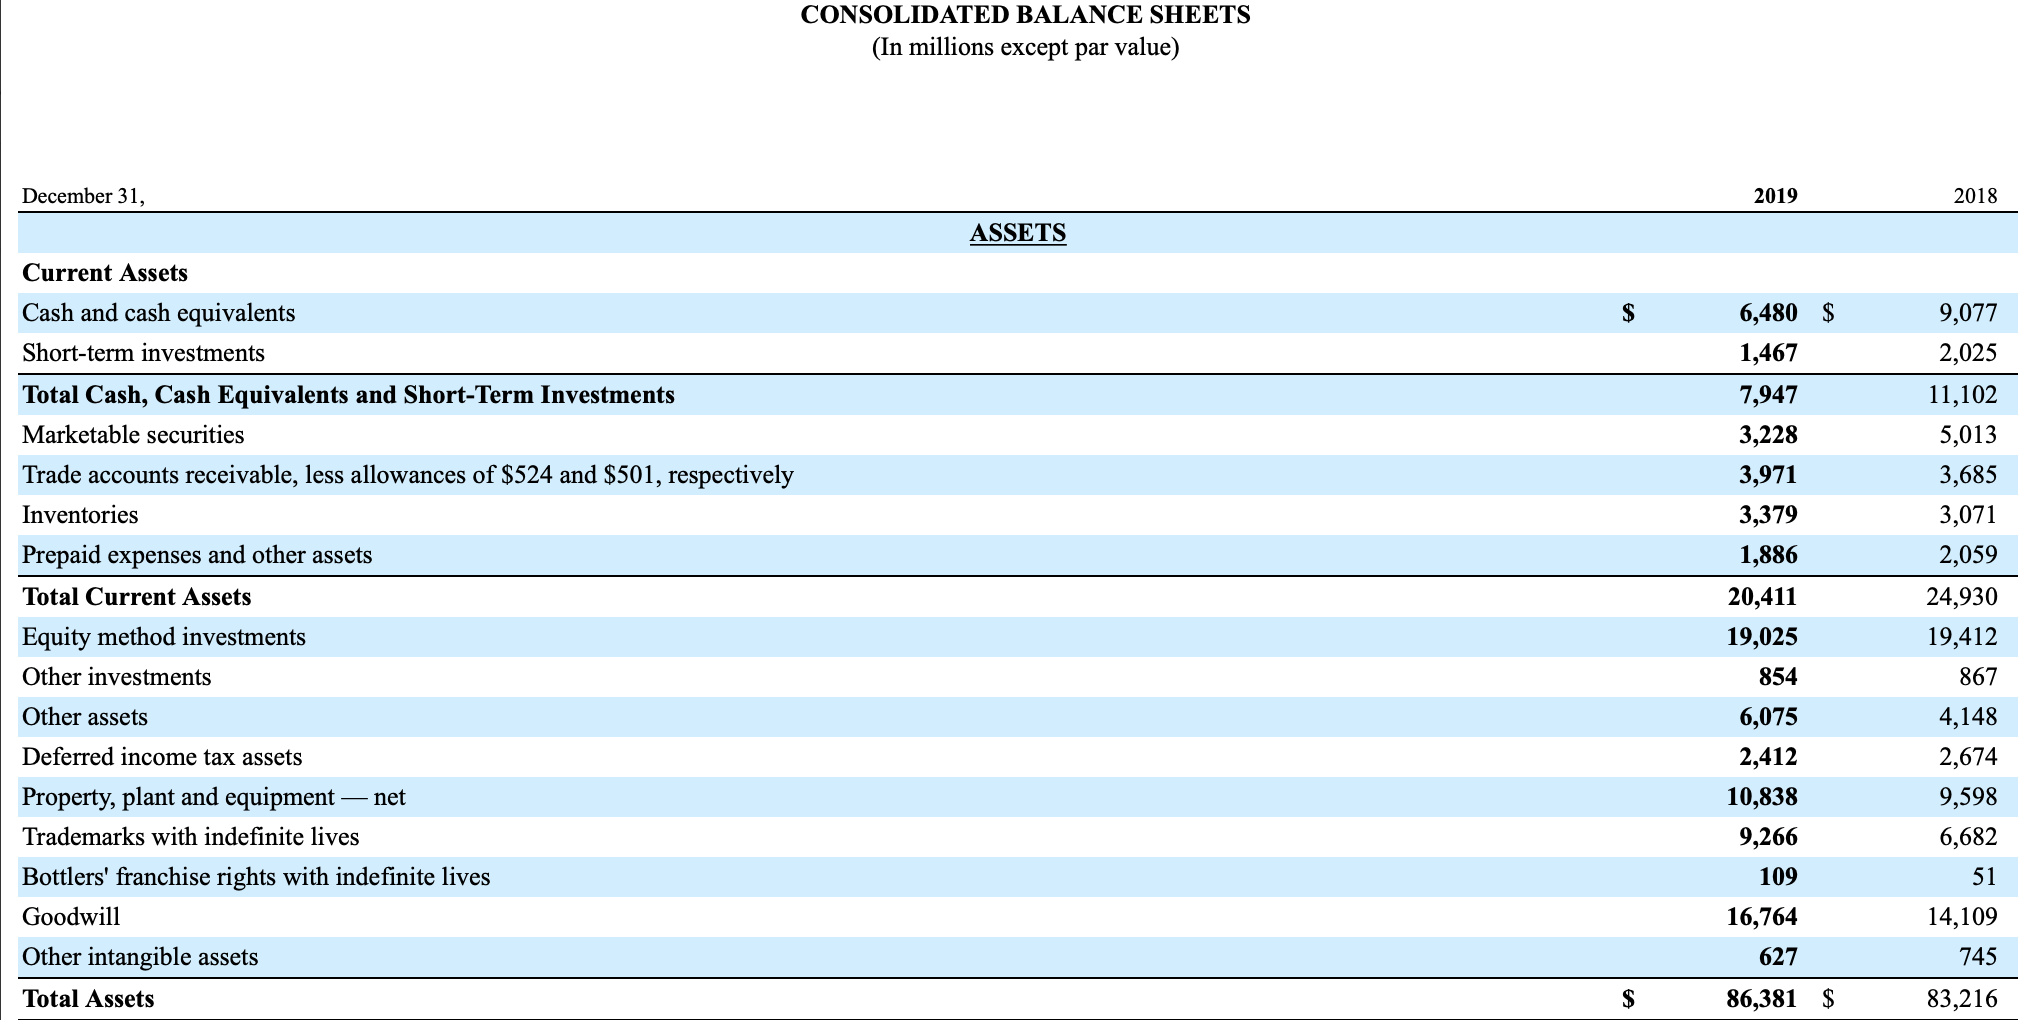Click the 19,412 equity method value
The width and height of the screenshot is (2044, 1020).
pyautogui.click(x=1962, y=637)
